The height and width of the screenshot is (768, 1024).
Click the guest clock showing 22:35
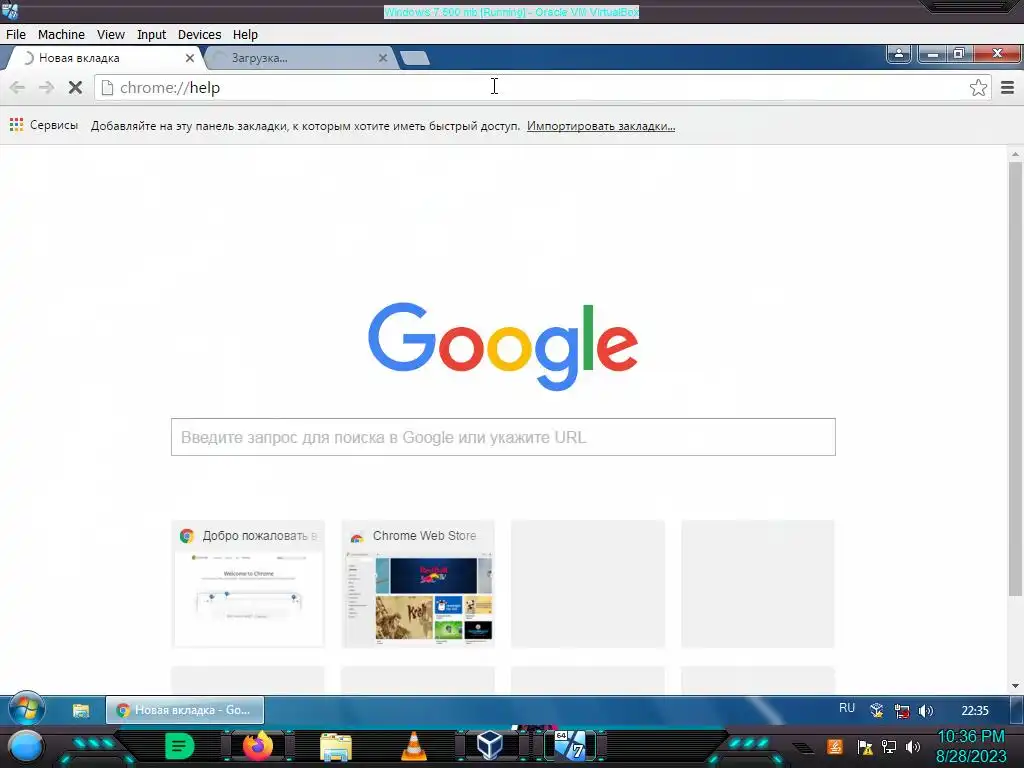point(974,711)
